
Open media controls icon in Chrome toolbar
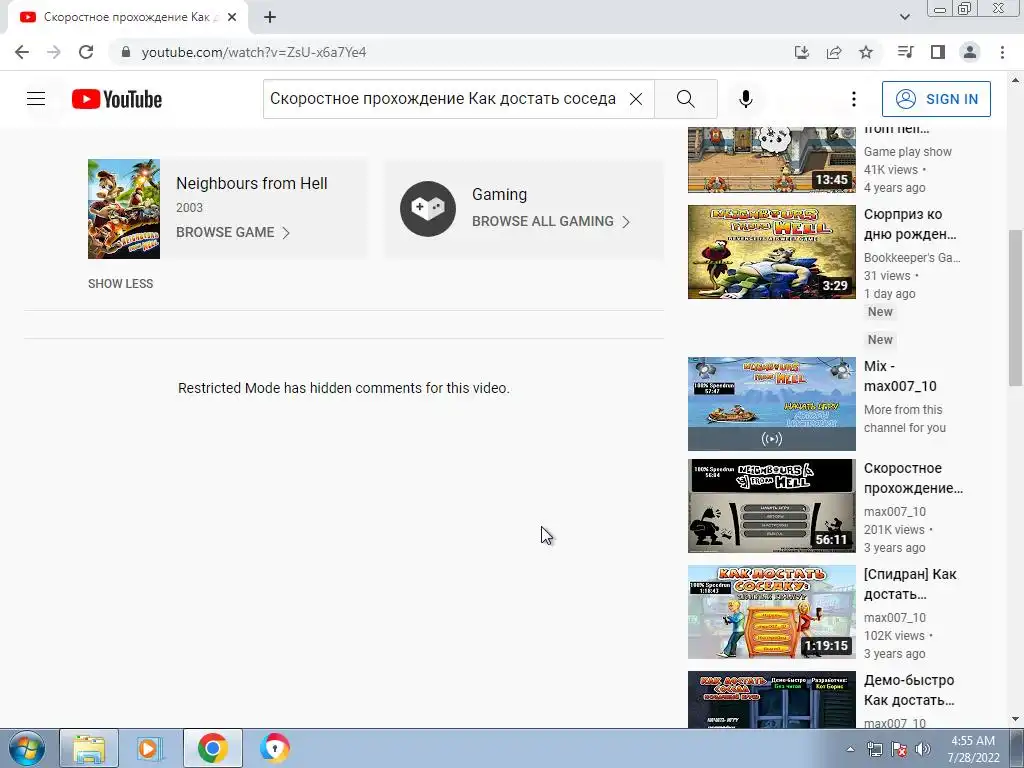tap(905, 52)
